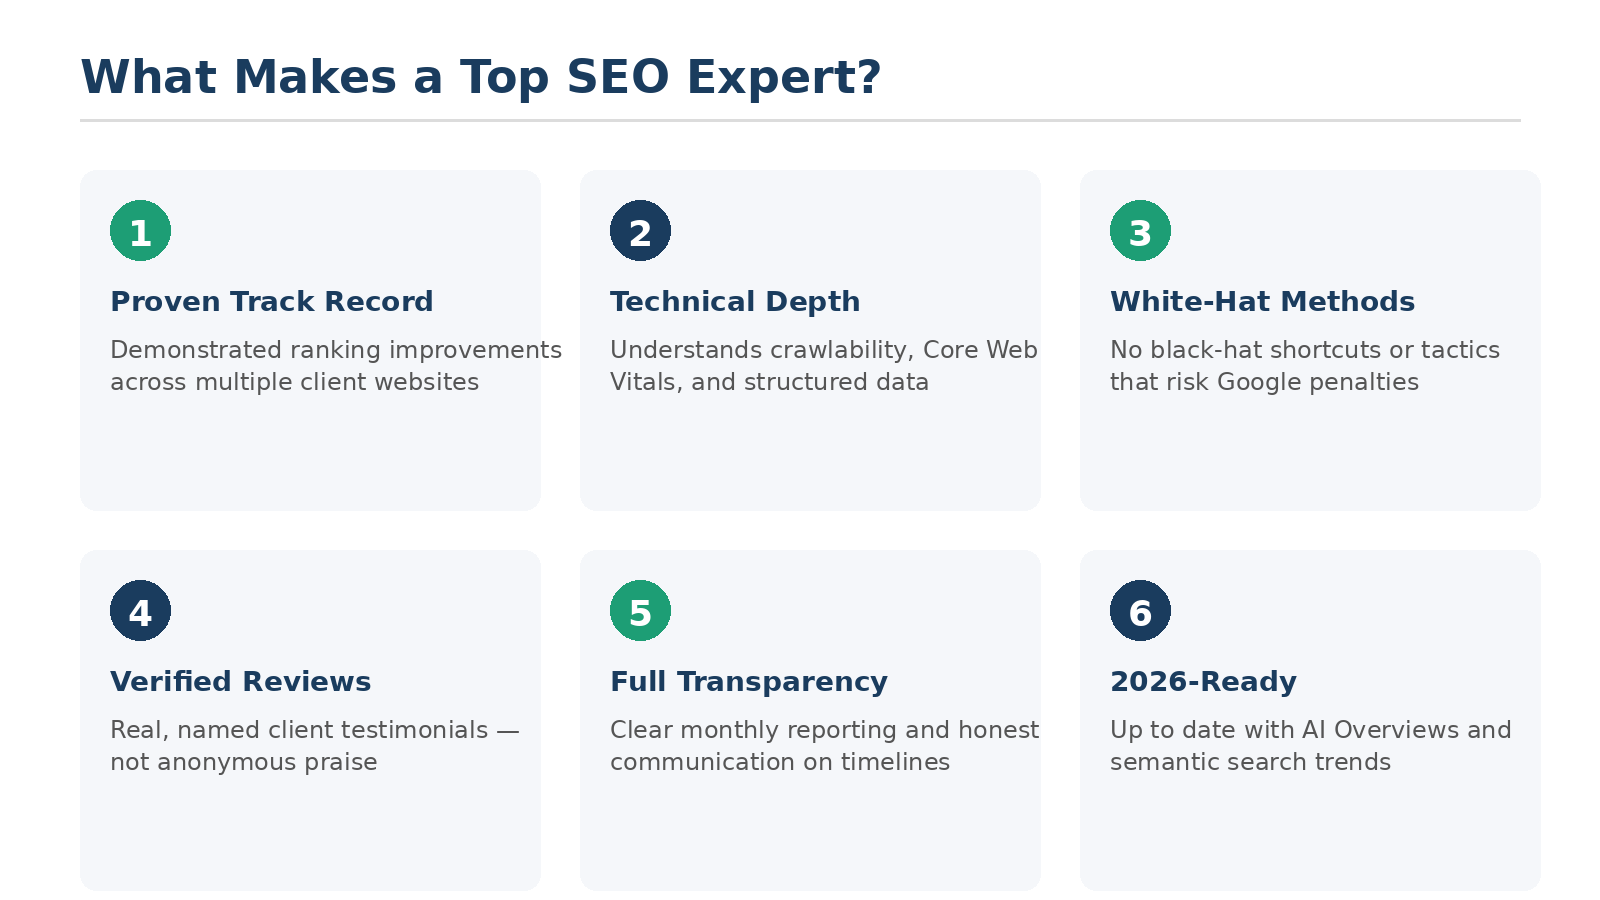Select the Proven Track Record heading

pyautogui.click(x=272, y=302)
